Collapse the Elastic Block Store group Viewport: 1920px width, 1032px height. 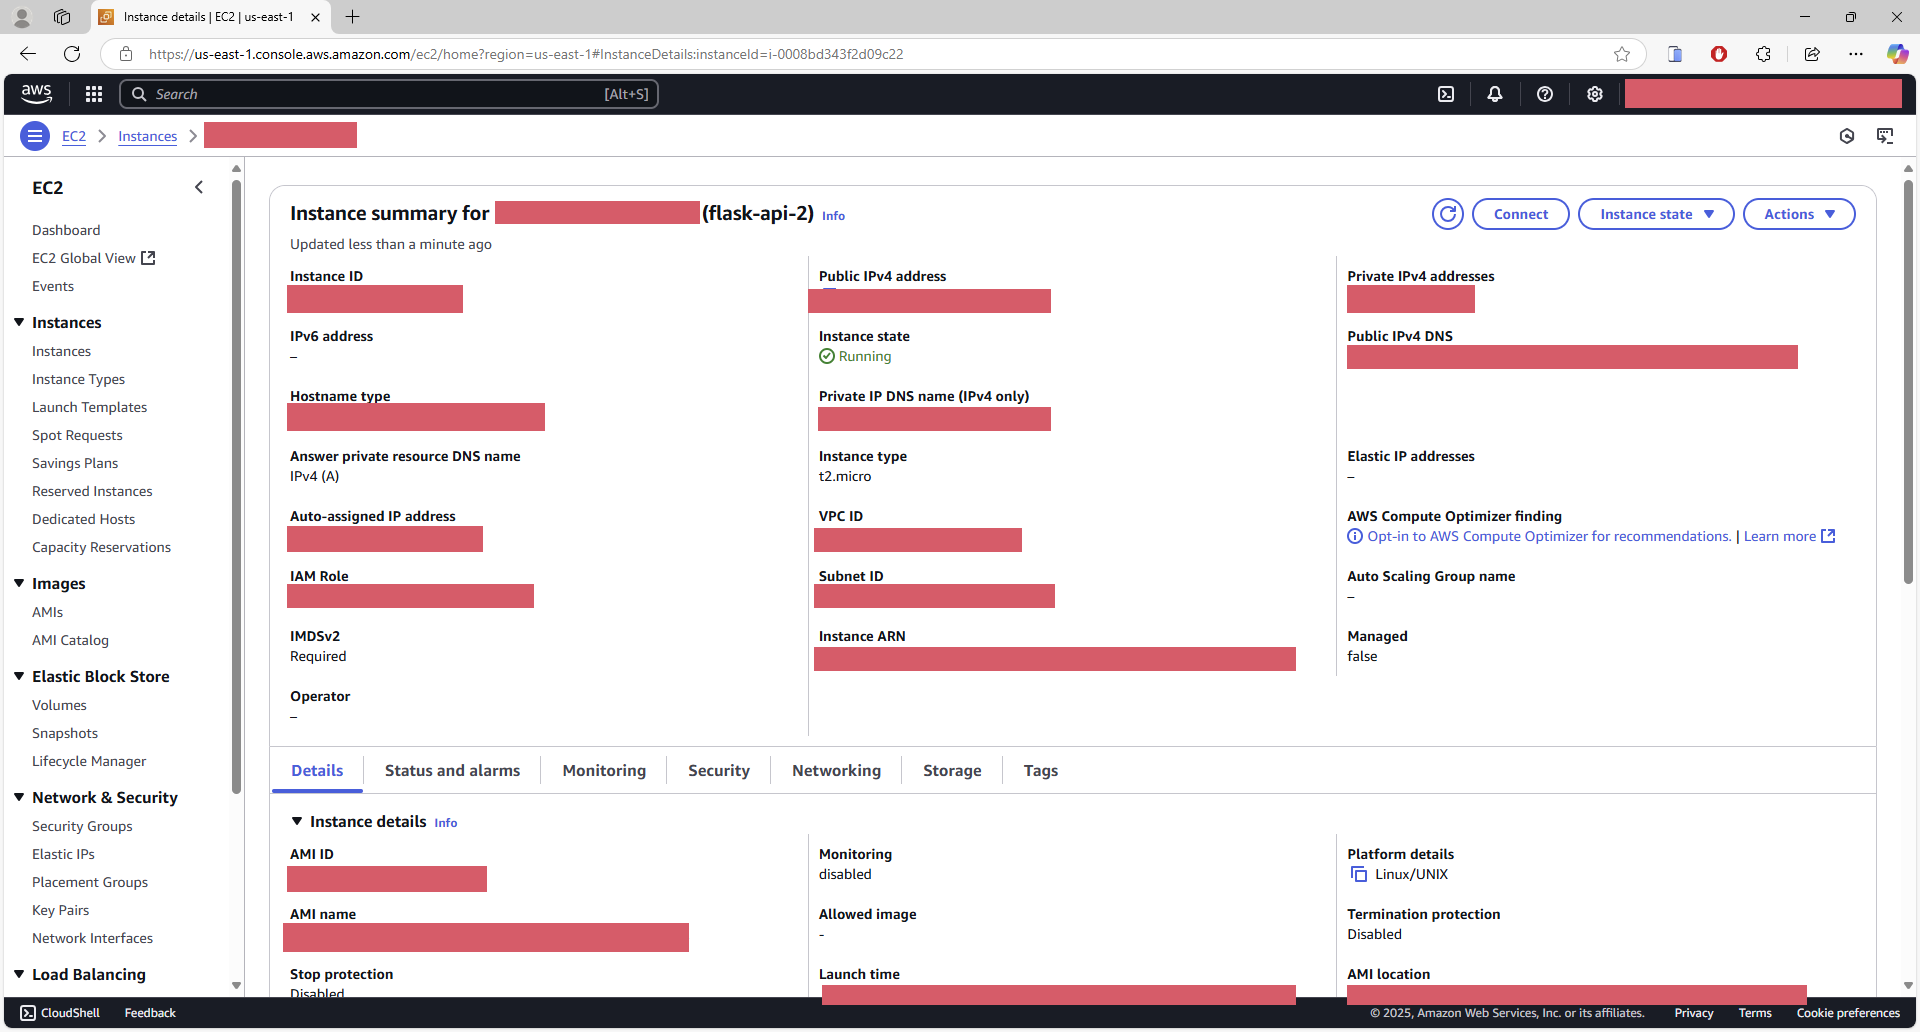[19, 677]
